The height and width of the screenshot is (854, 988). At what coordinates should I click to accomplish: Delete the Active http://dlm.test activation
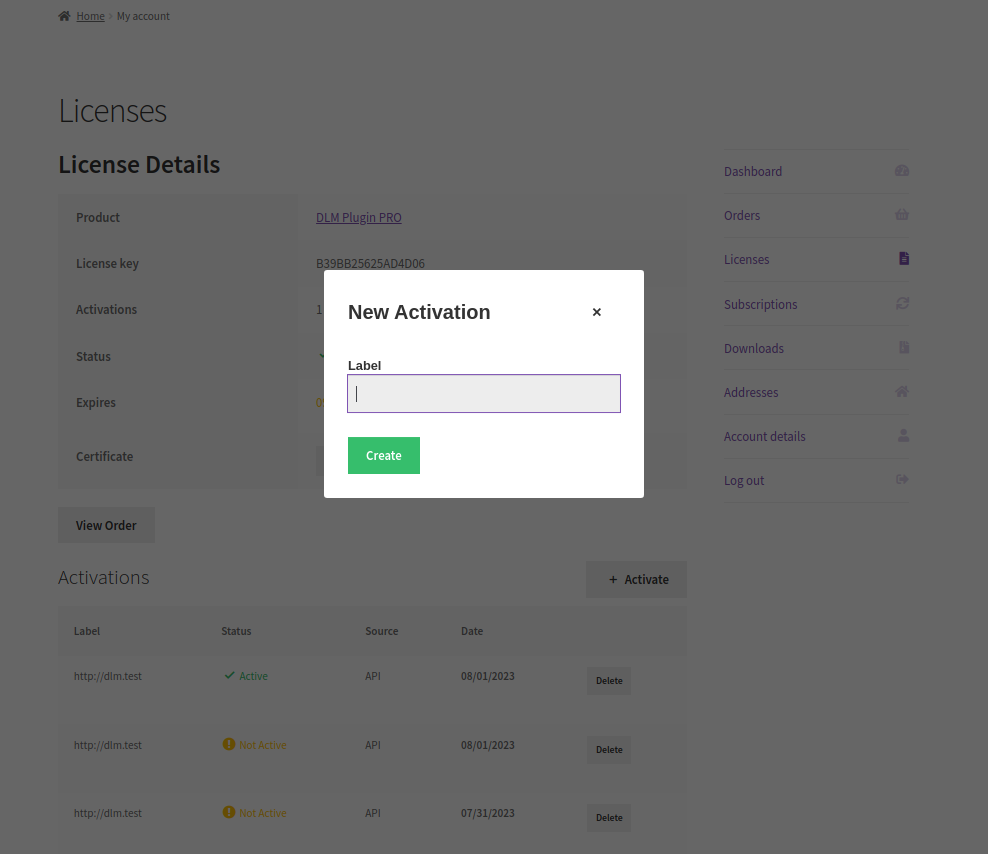coord(609,681)
